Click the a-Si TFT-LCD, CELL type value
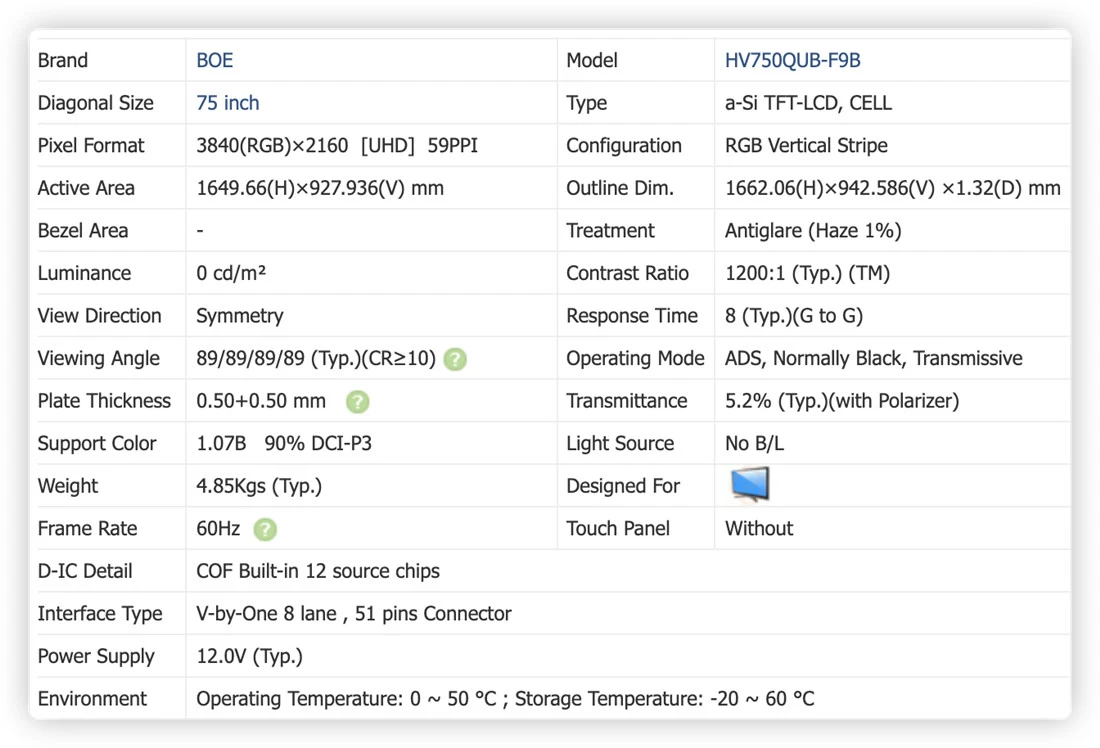This screenshot has height=748, width=1100. 808,103
